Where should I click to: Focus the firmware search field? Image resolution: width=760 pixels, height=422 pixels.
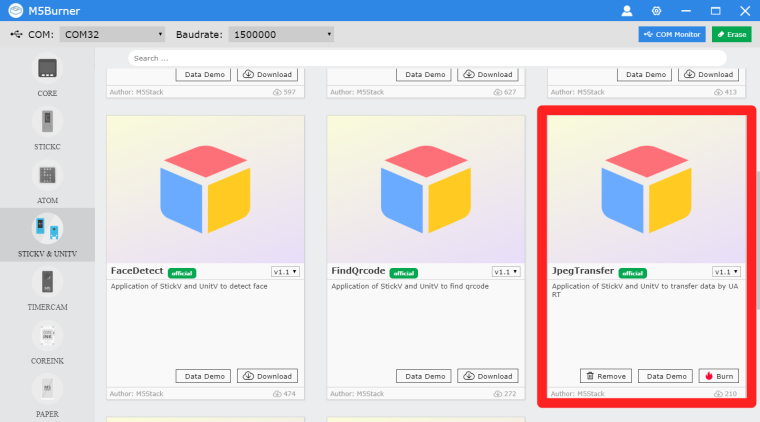(x=427, y=58)
